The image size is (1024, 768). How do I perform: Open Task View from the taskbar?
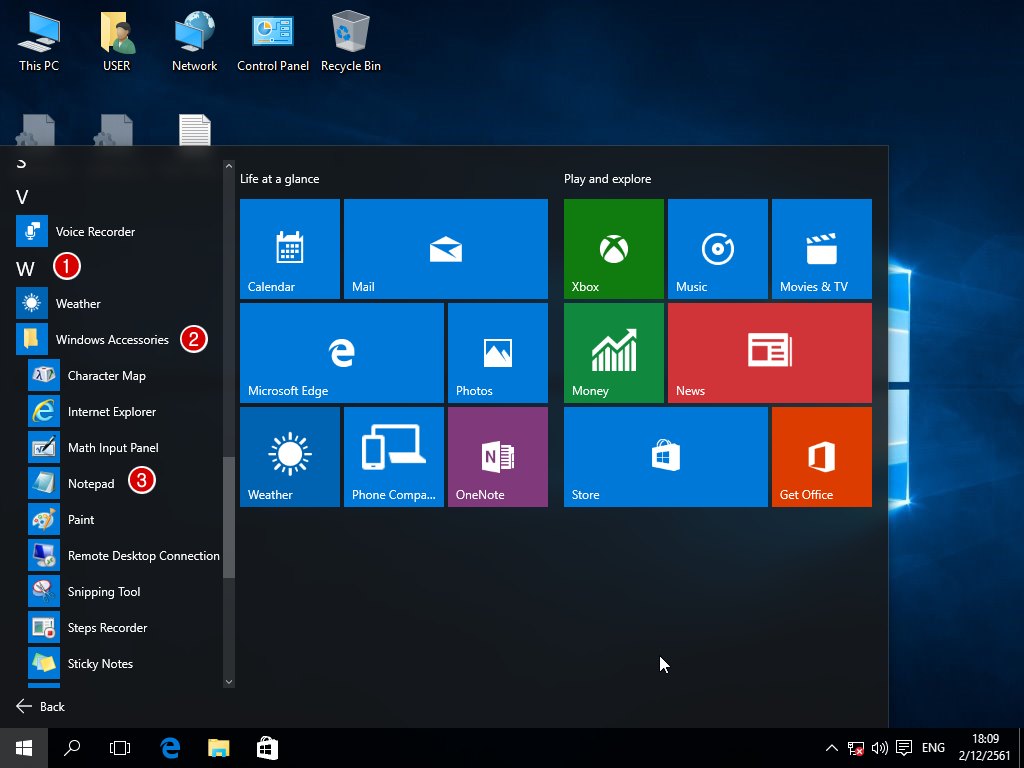120,748
